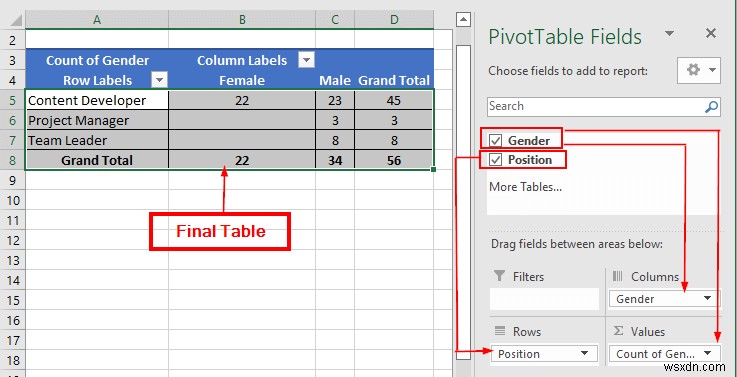This screenshot has width=737, height=377.
Task: Open the Row Labels filter dropdown
Action: pyautogui.click(x=159, y=80)
